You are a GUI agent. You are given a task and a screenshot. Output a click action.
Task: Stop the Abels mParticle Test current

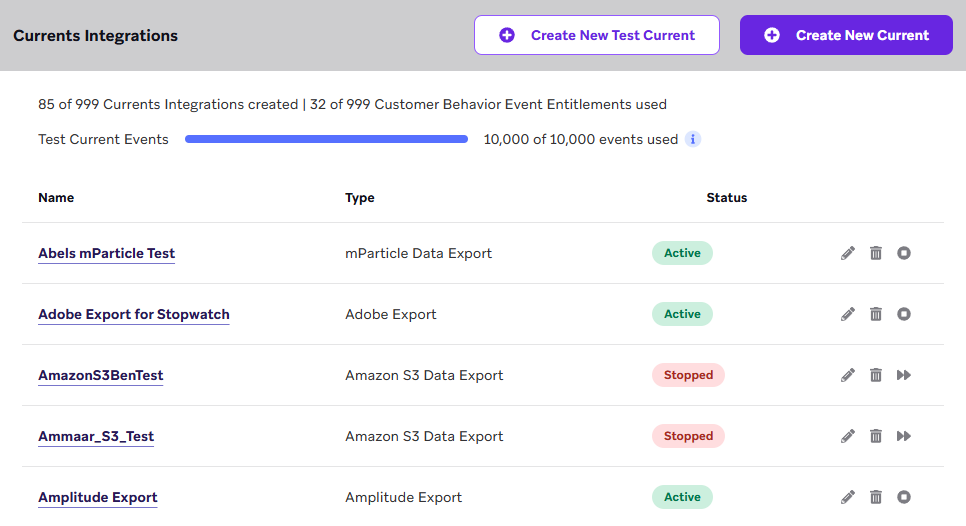pyautogui.click(x=904, y=253)
